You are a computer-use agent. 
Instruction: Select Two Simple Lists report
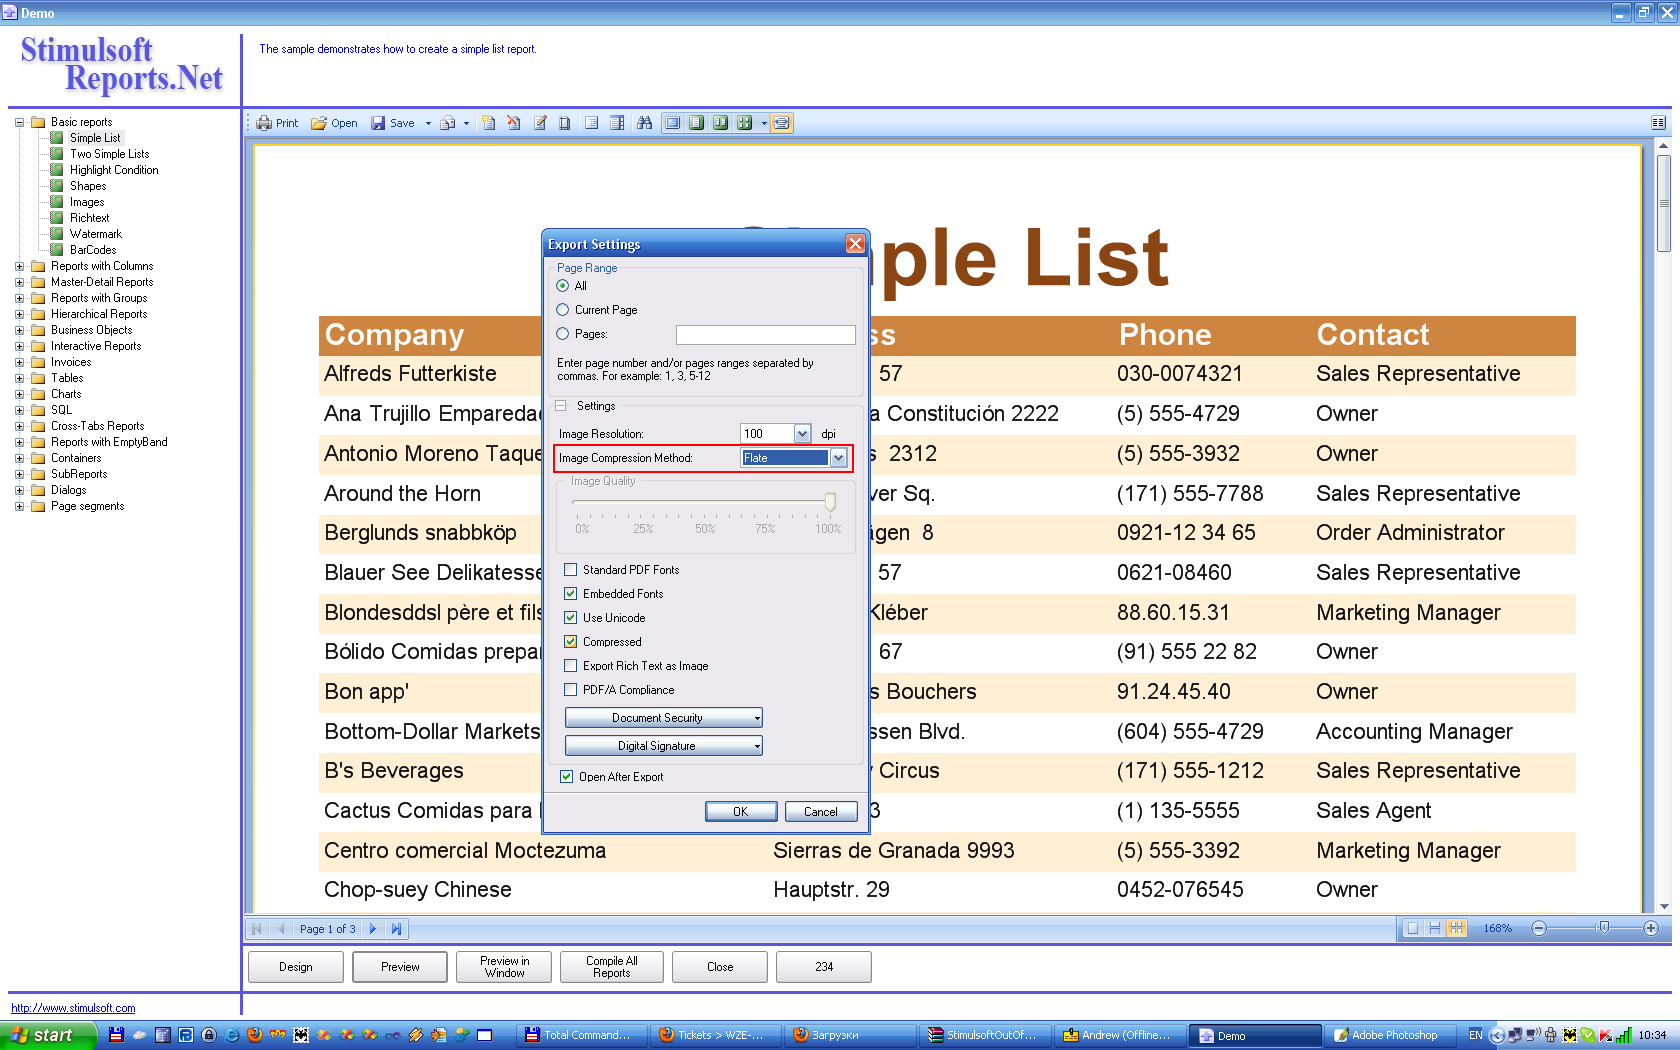click(109, 154)
